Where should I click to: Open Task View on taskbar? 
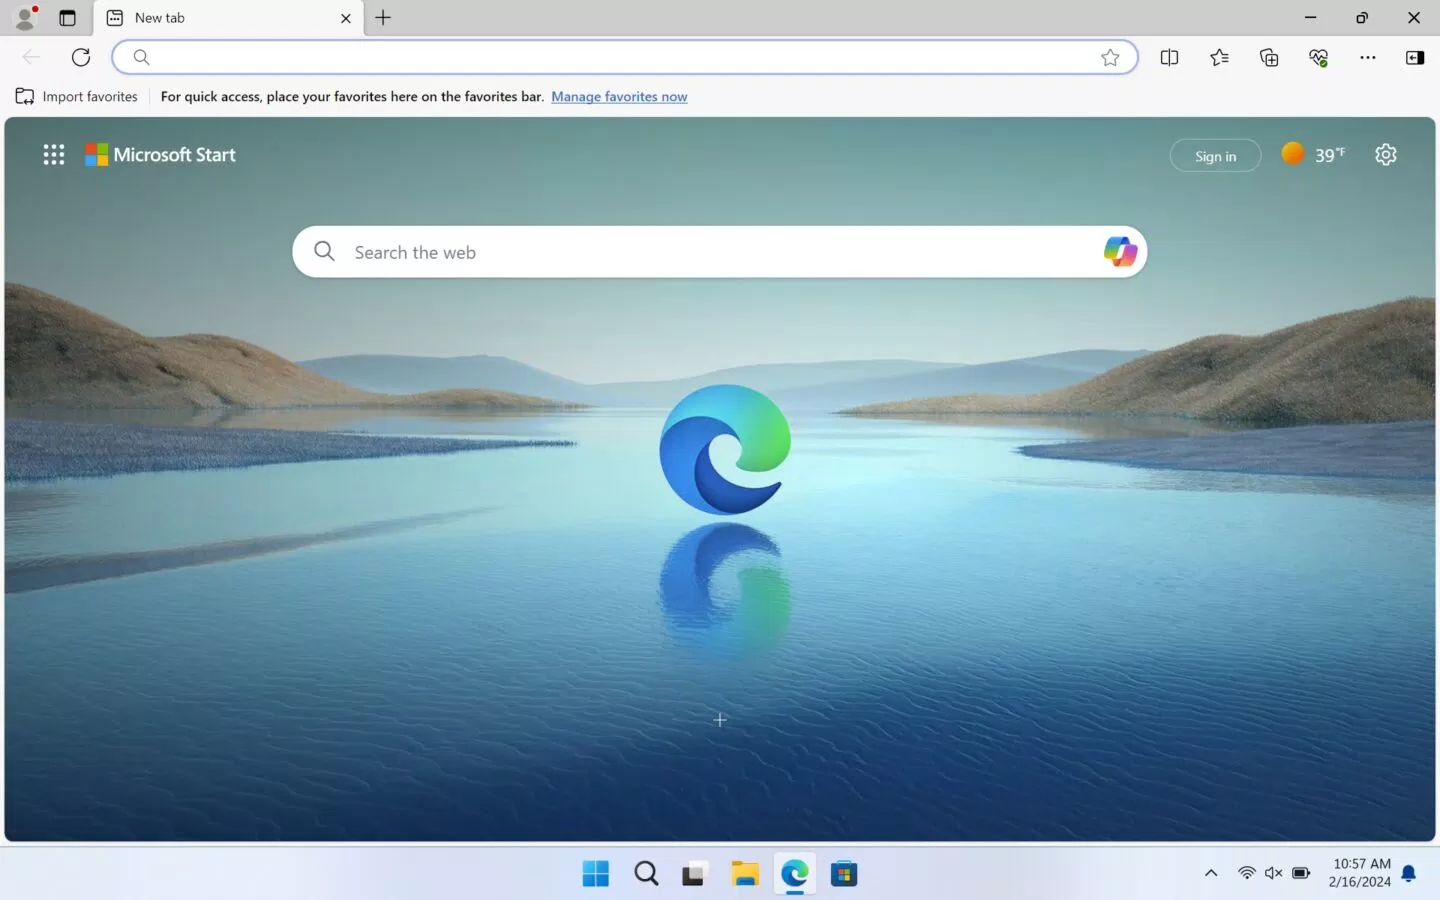[695, 874]
